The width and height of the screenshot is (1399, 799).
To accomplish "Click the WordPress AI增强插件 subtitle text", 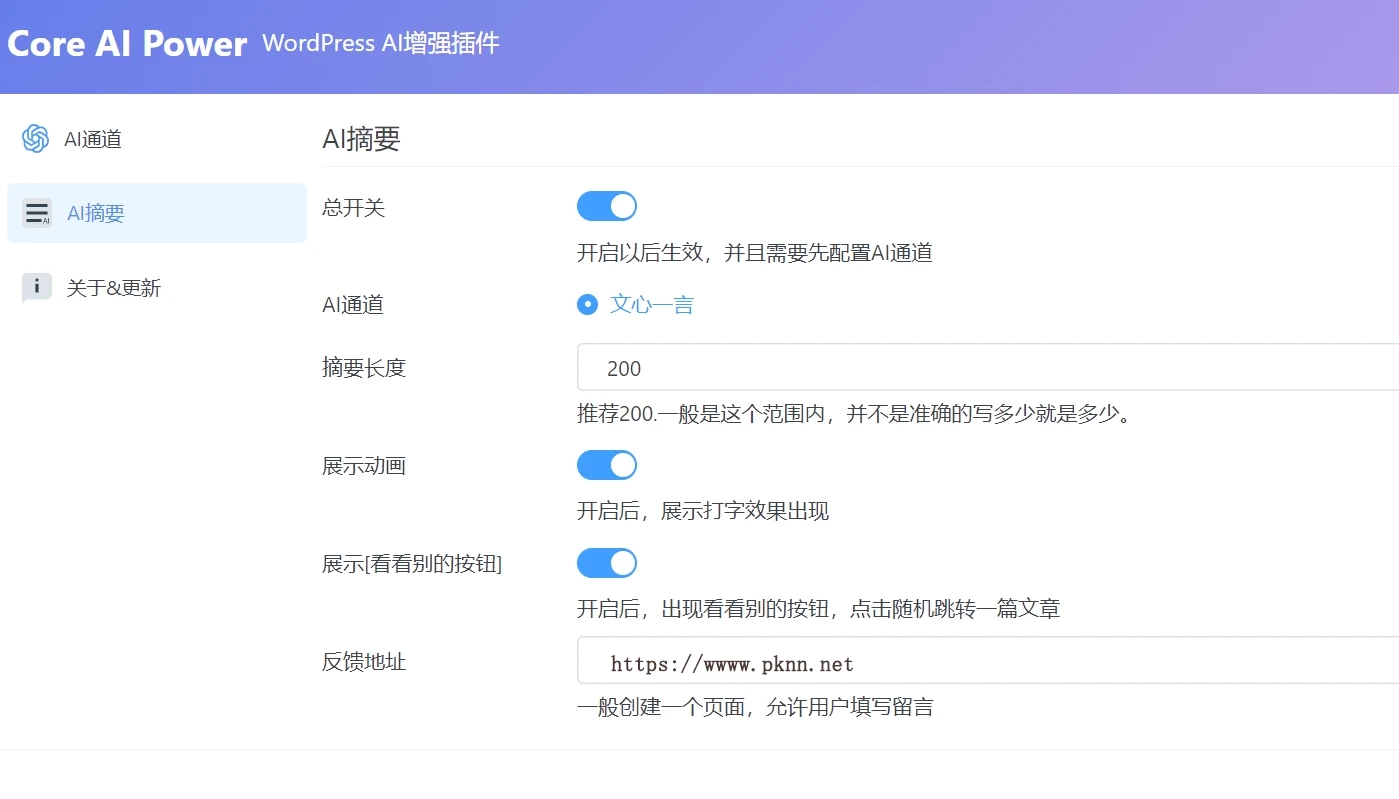I will tap(380, 44).
